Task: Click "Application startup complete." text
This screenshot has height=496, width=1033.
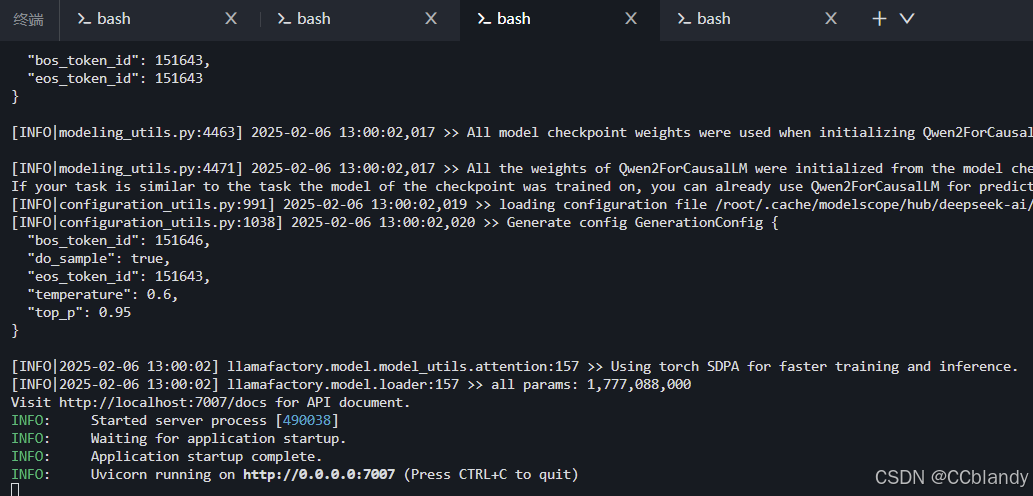Action: coord(206,456)
